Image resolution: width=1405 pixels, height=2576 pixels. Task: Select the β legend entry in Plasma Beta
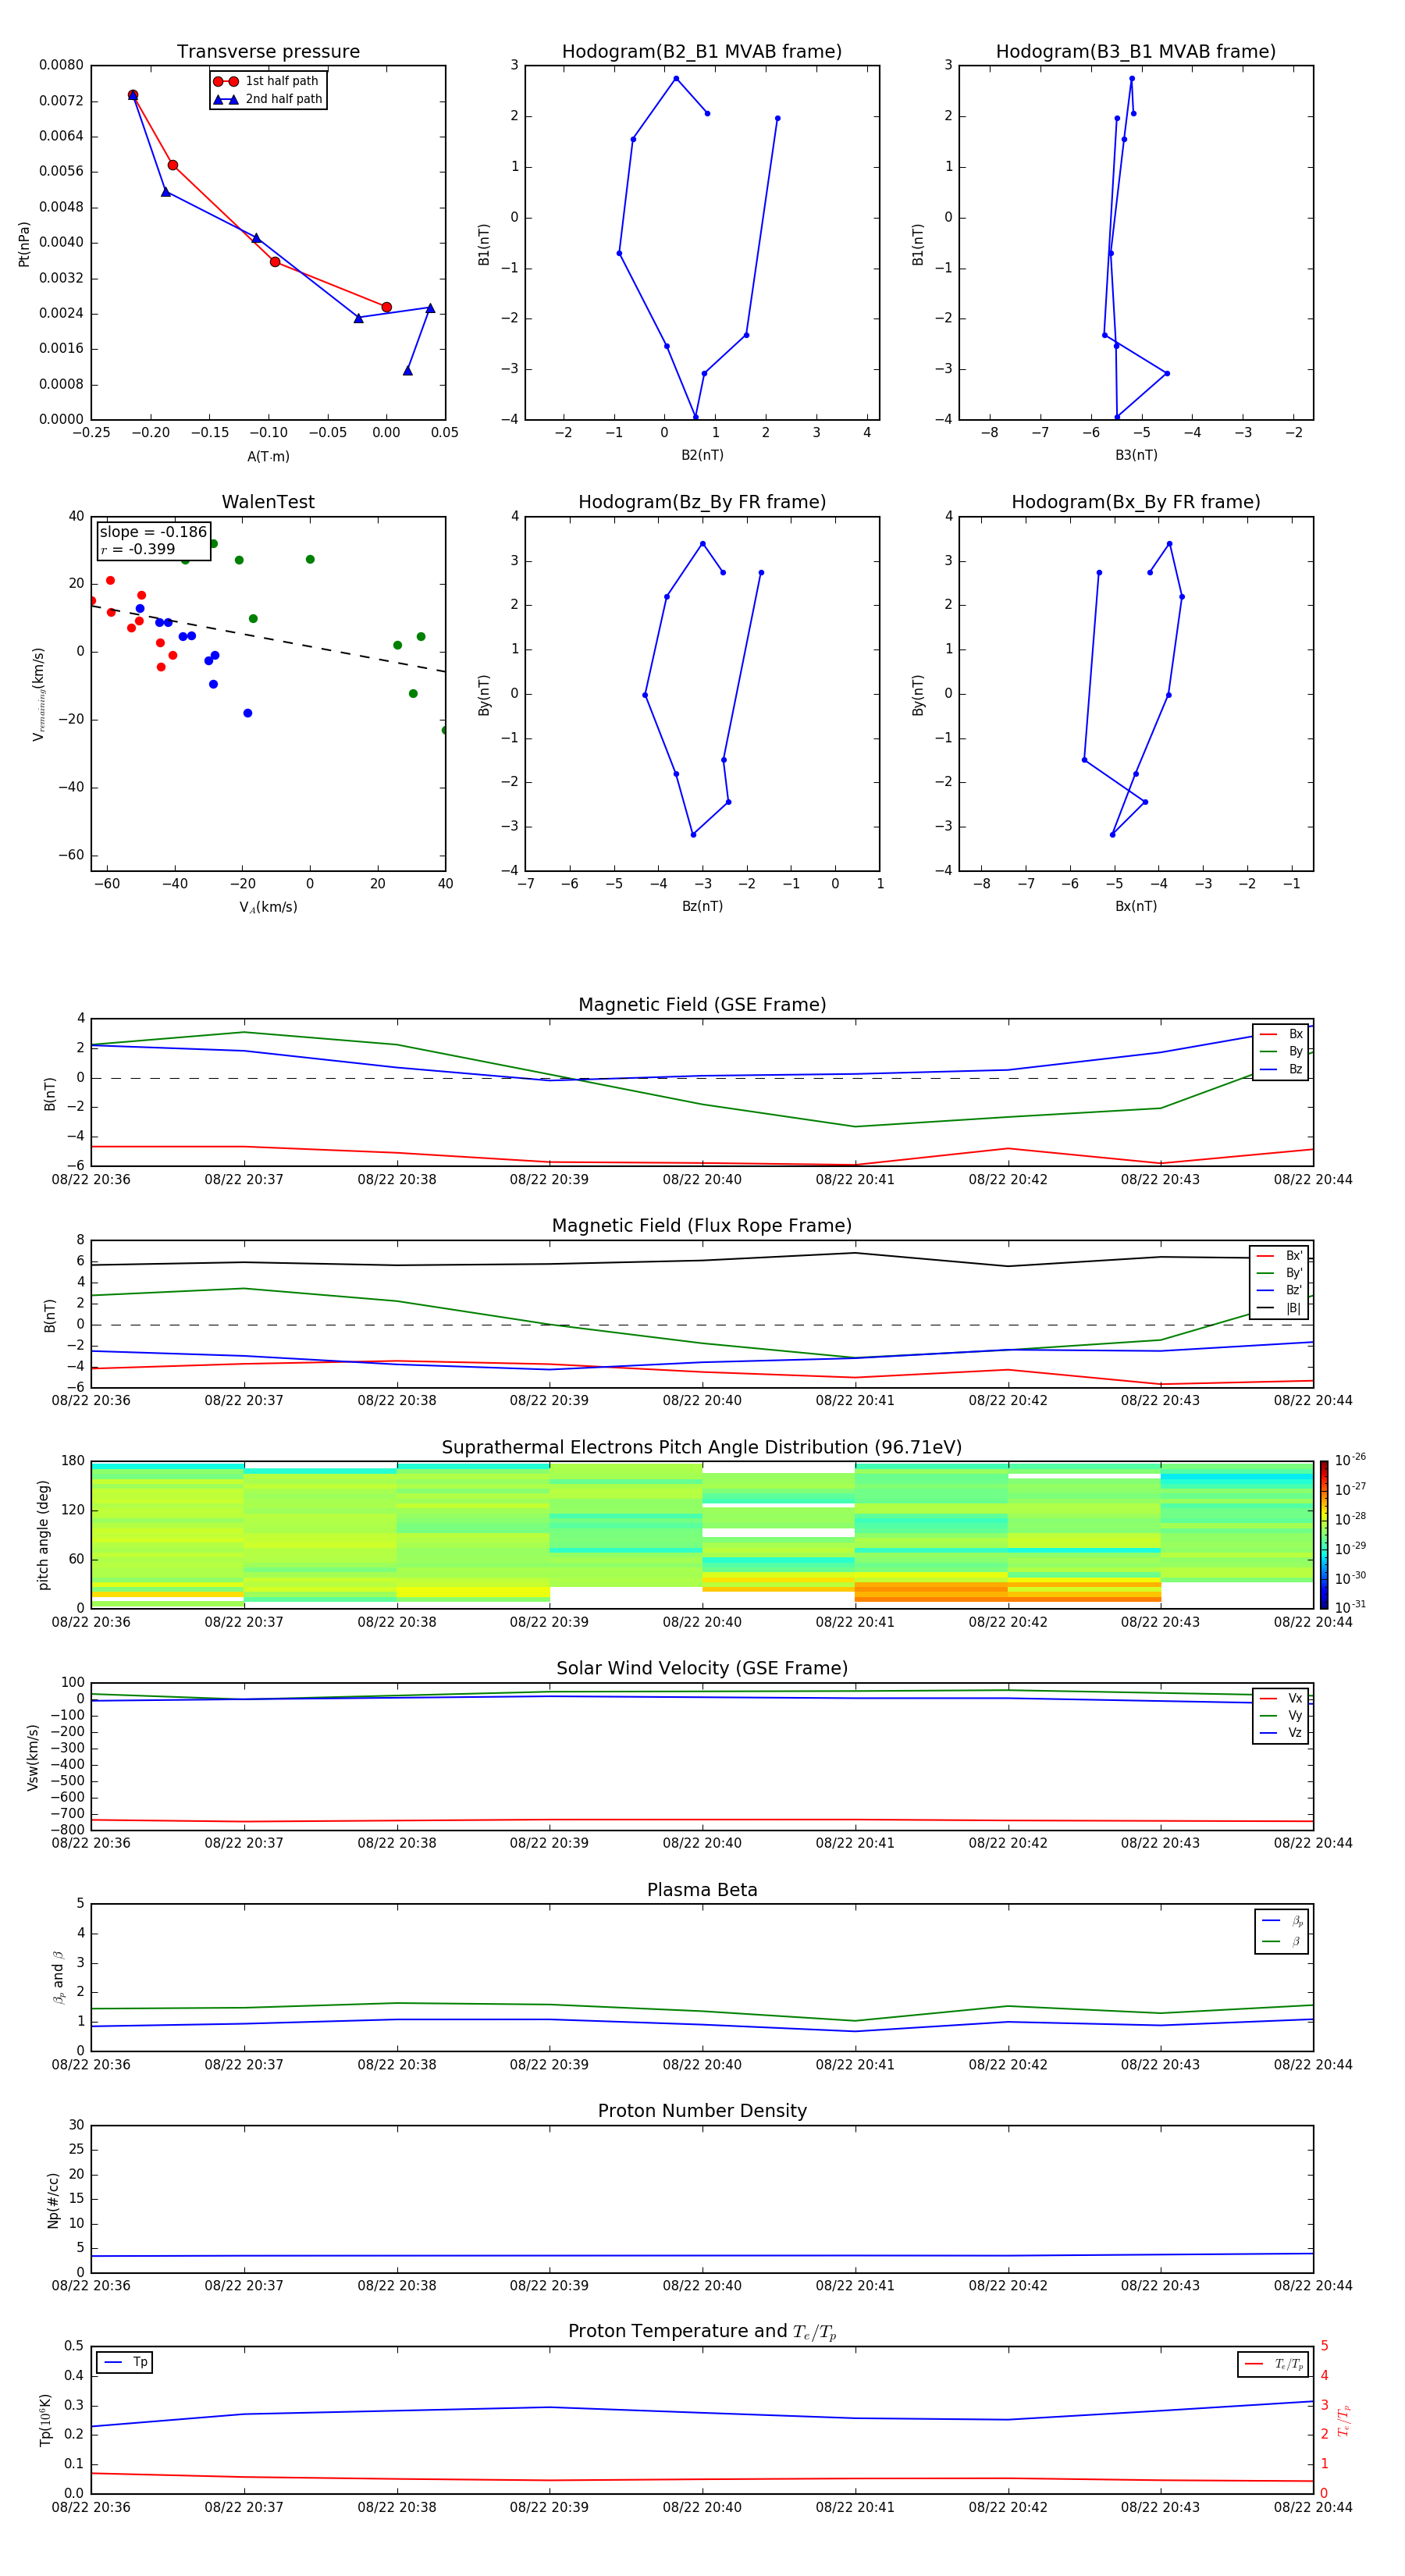1282,1941
